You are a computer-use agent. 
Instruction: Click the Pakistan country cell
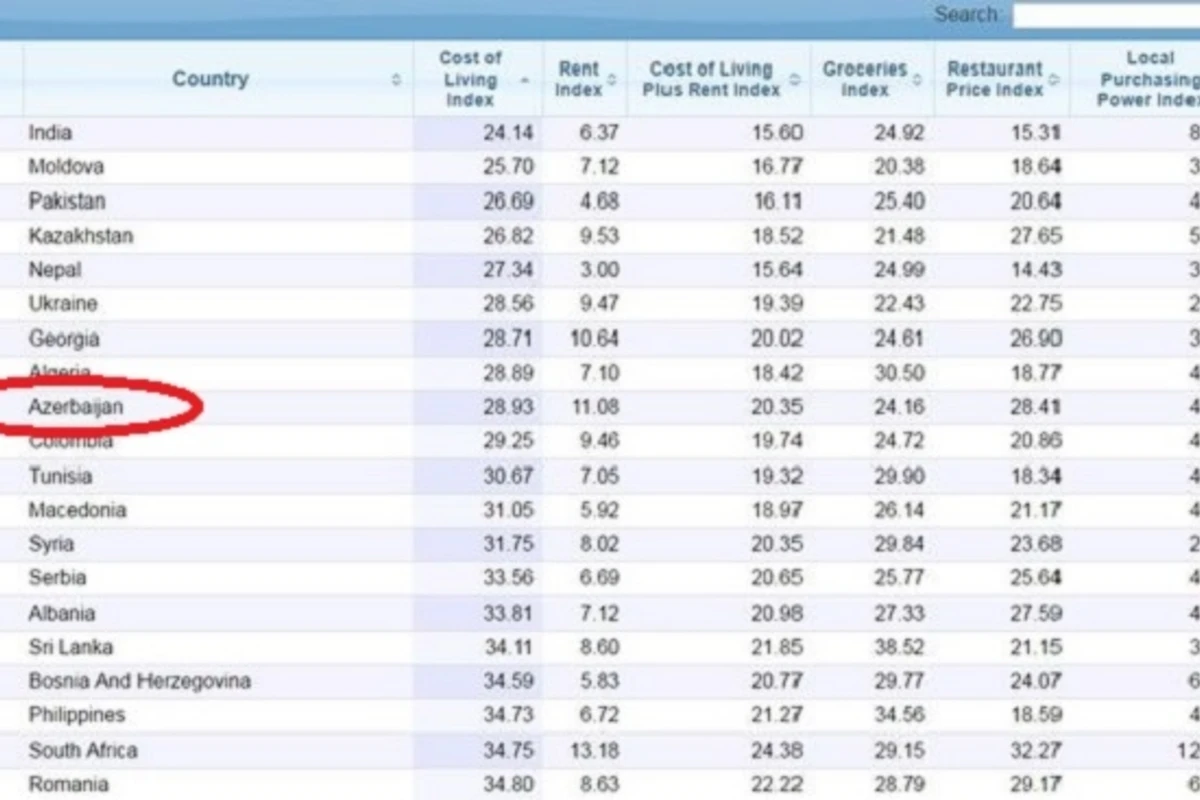click(x=66, y=201)
